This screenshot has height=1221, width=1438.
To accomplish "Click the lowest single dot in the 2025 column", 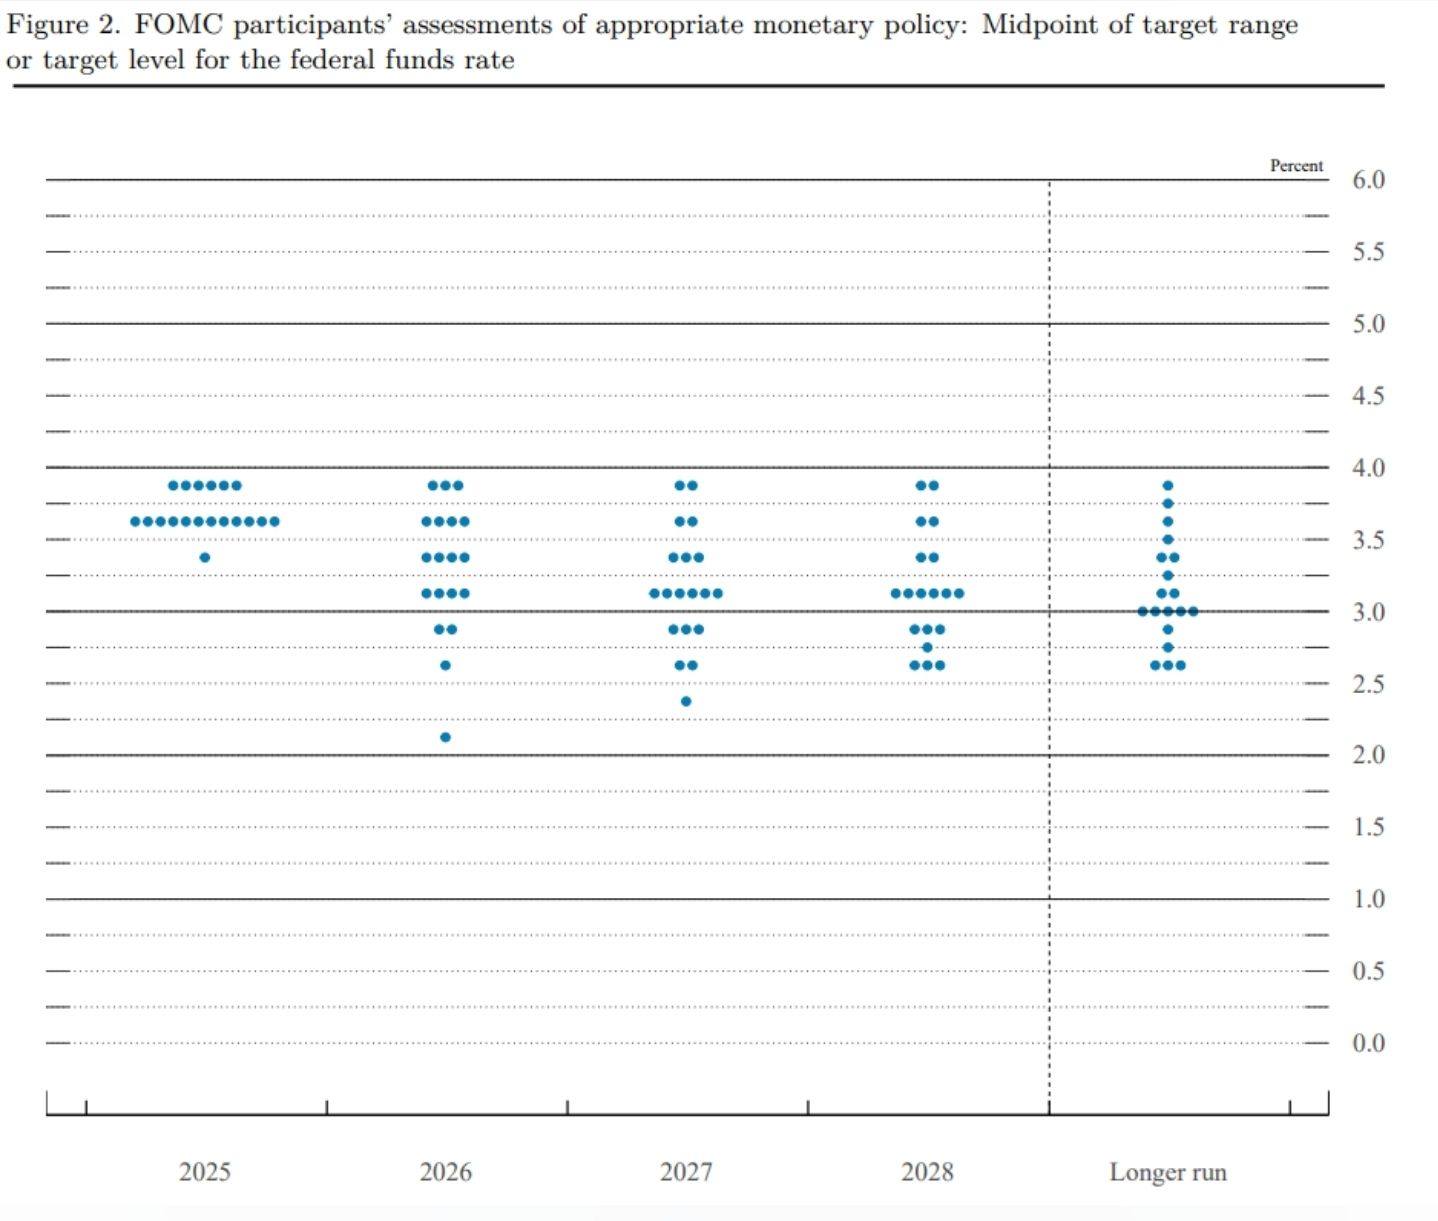I will [205, 557].
